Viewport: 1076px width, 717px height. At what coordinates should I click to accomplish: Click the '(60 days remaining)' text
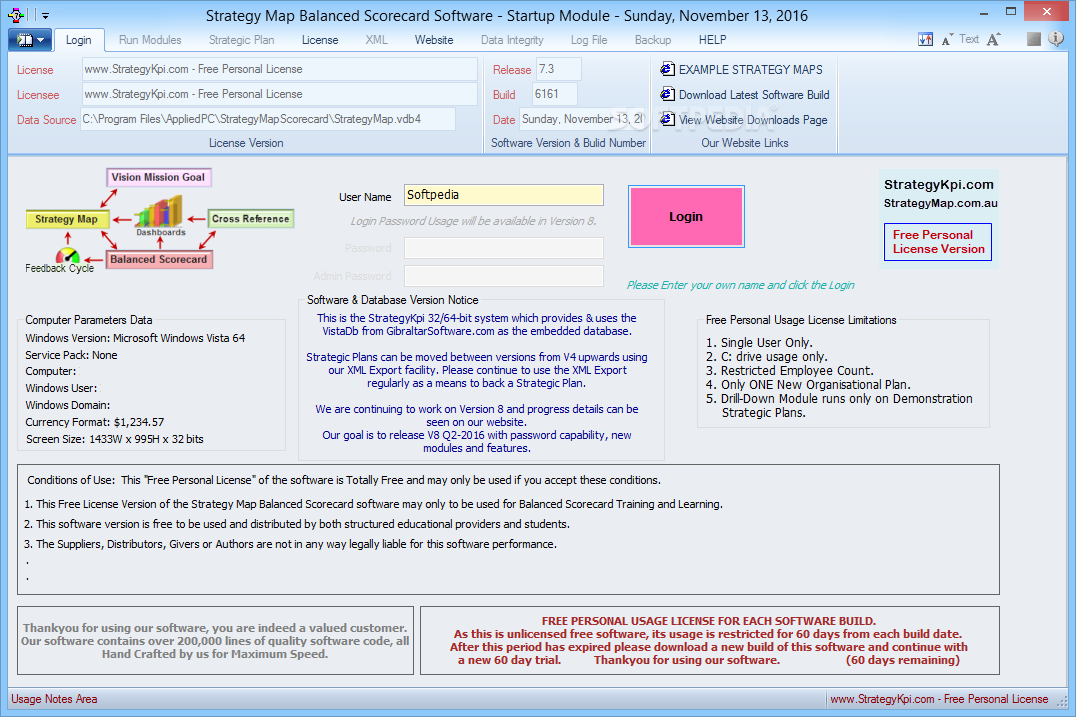[x=902, y=660]
